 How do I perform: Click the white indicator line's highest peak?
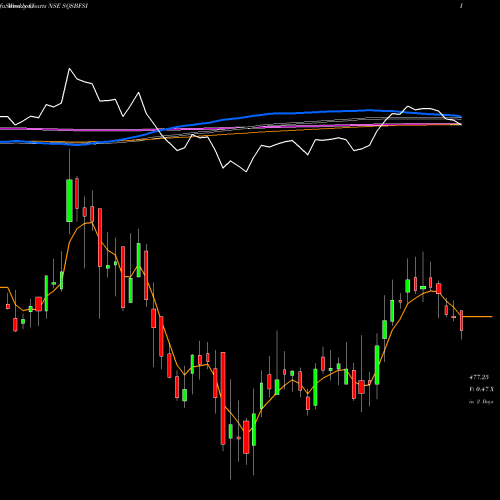[69, 69]
